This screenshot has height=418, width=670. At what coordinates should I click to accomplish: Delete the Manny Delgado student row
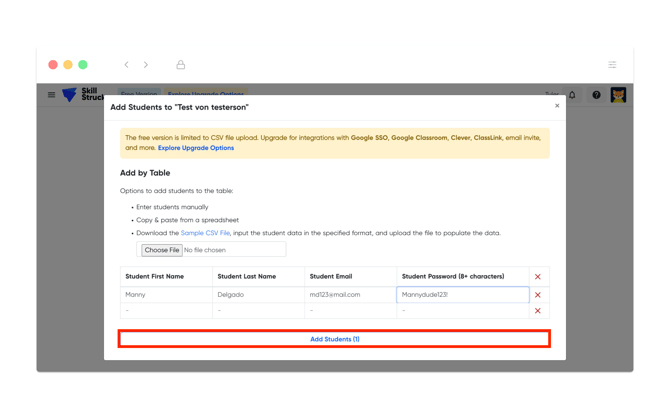click(x=537, y=295)
